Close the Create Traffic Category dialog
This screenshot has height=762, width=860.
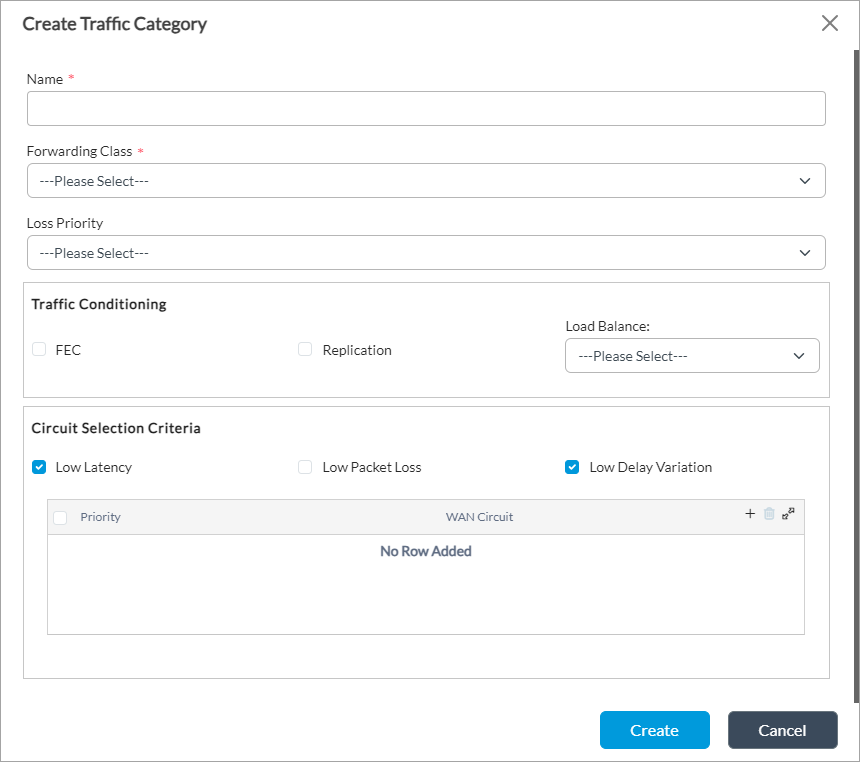830,23
